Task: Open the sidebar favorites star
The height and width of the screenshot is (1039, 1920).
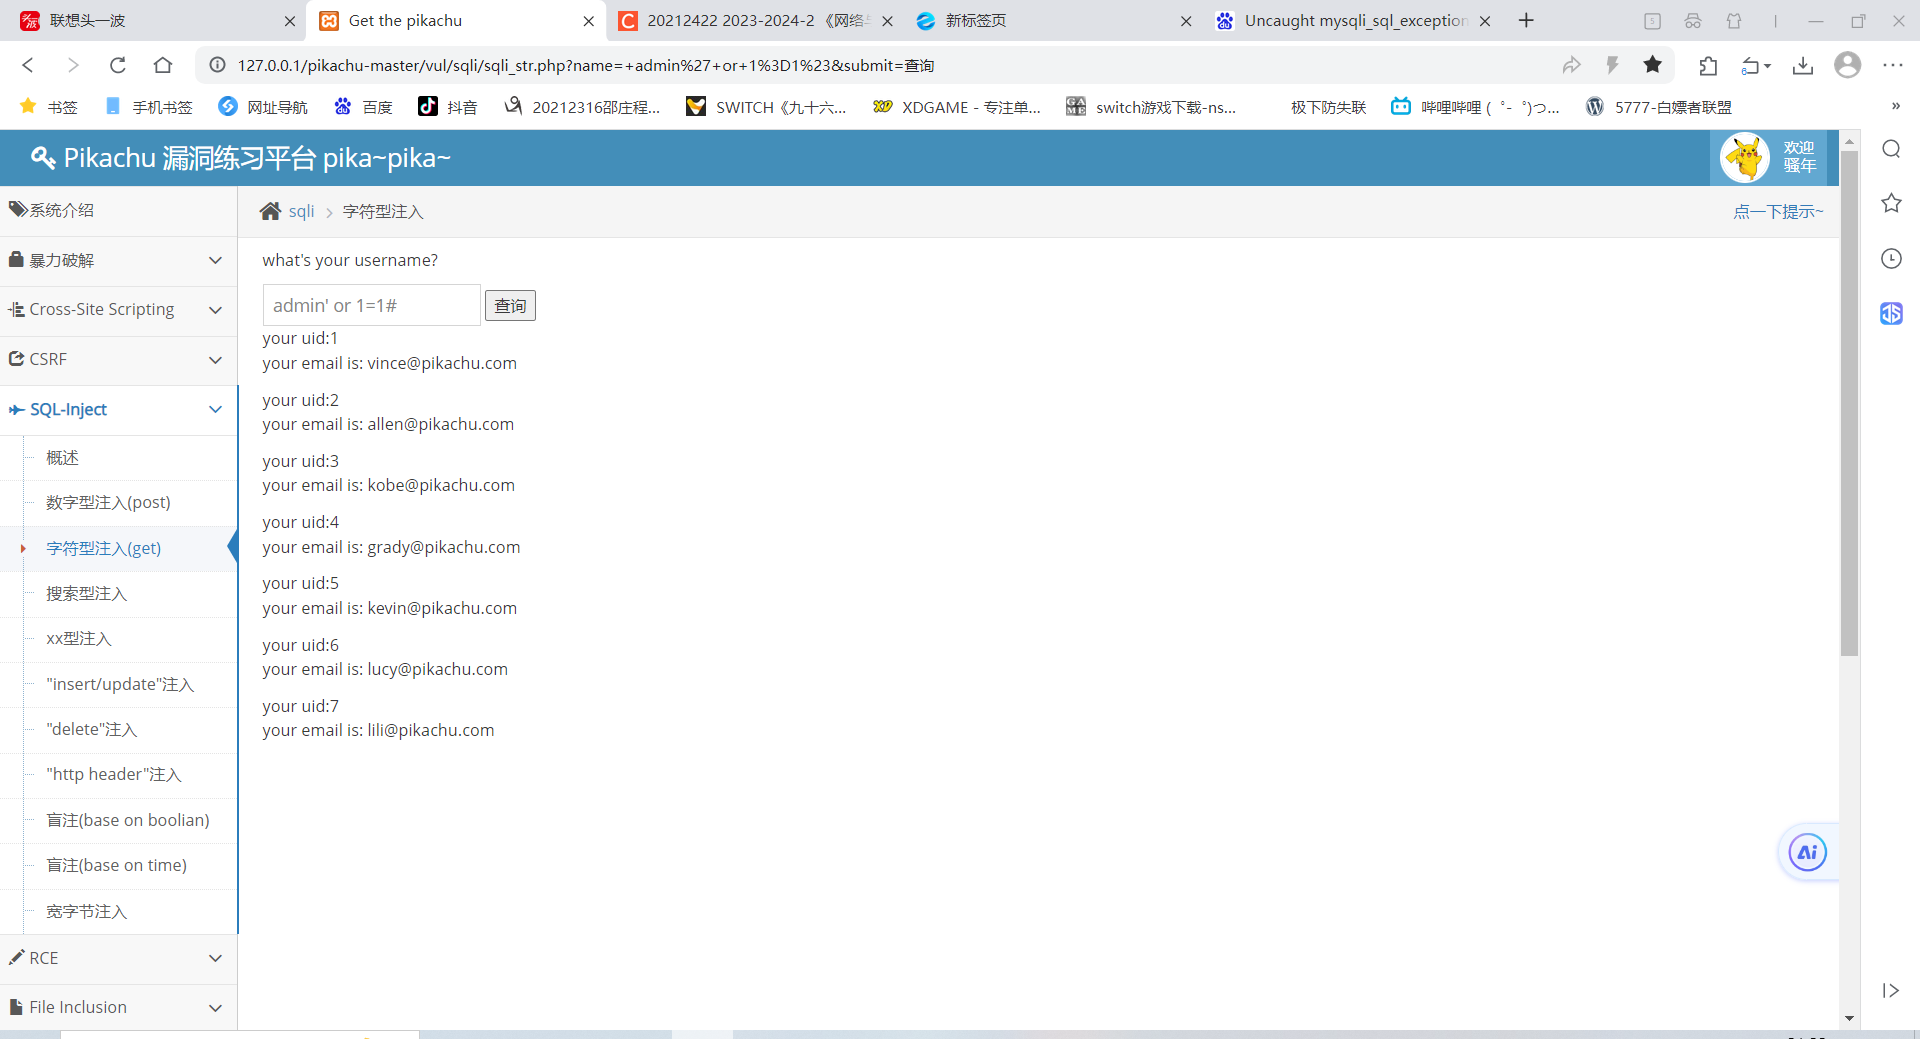Action: [1891, 204]
